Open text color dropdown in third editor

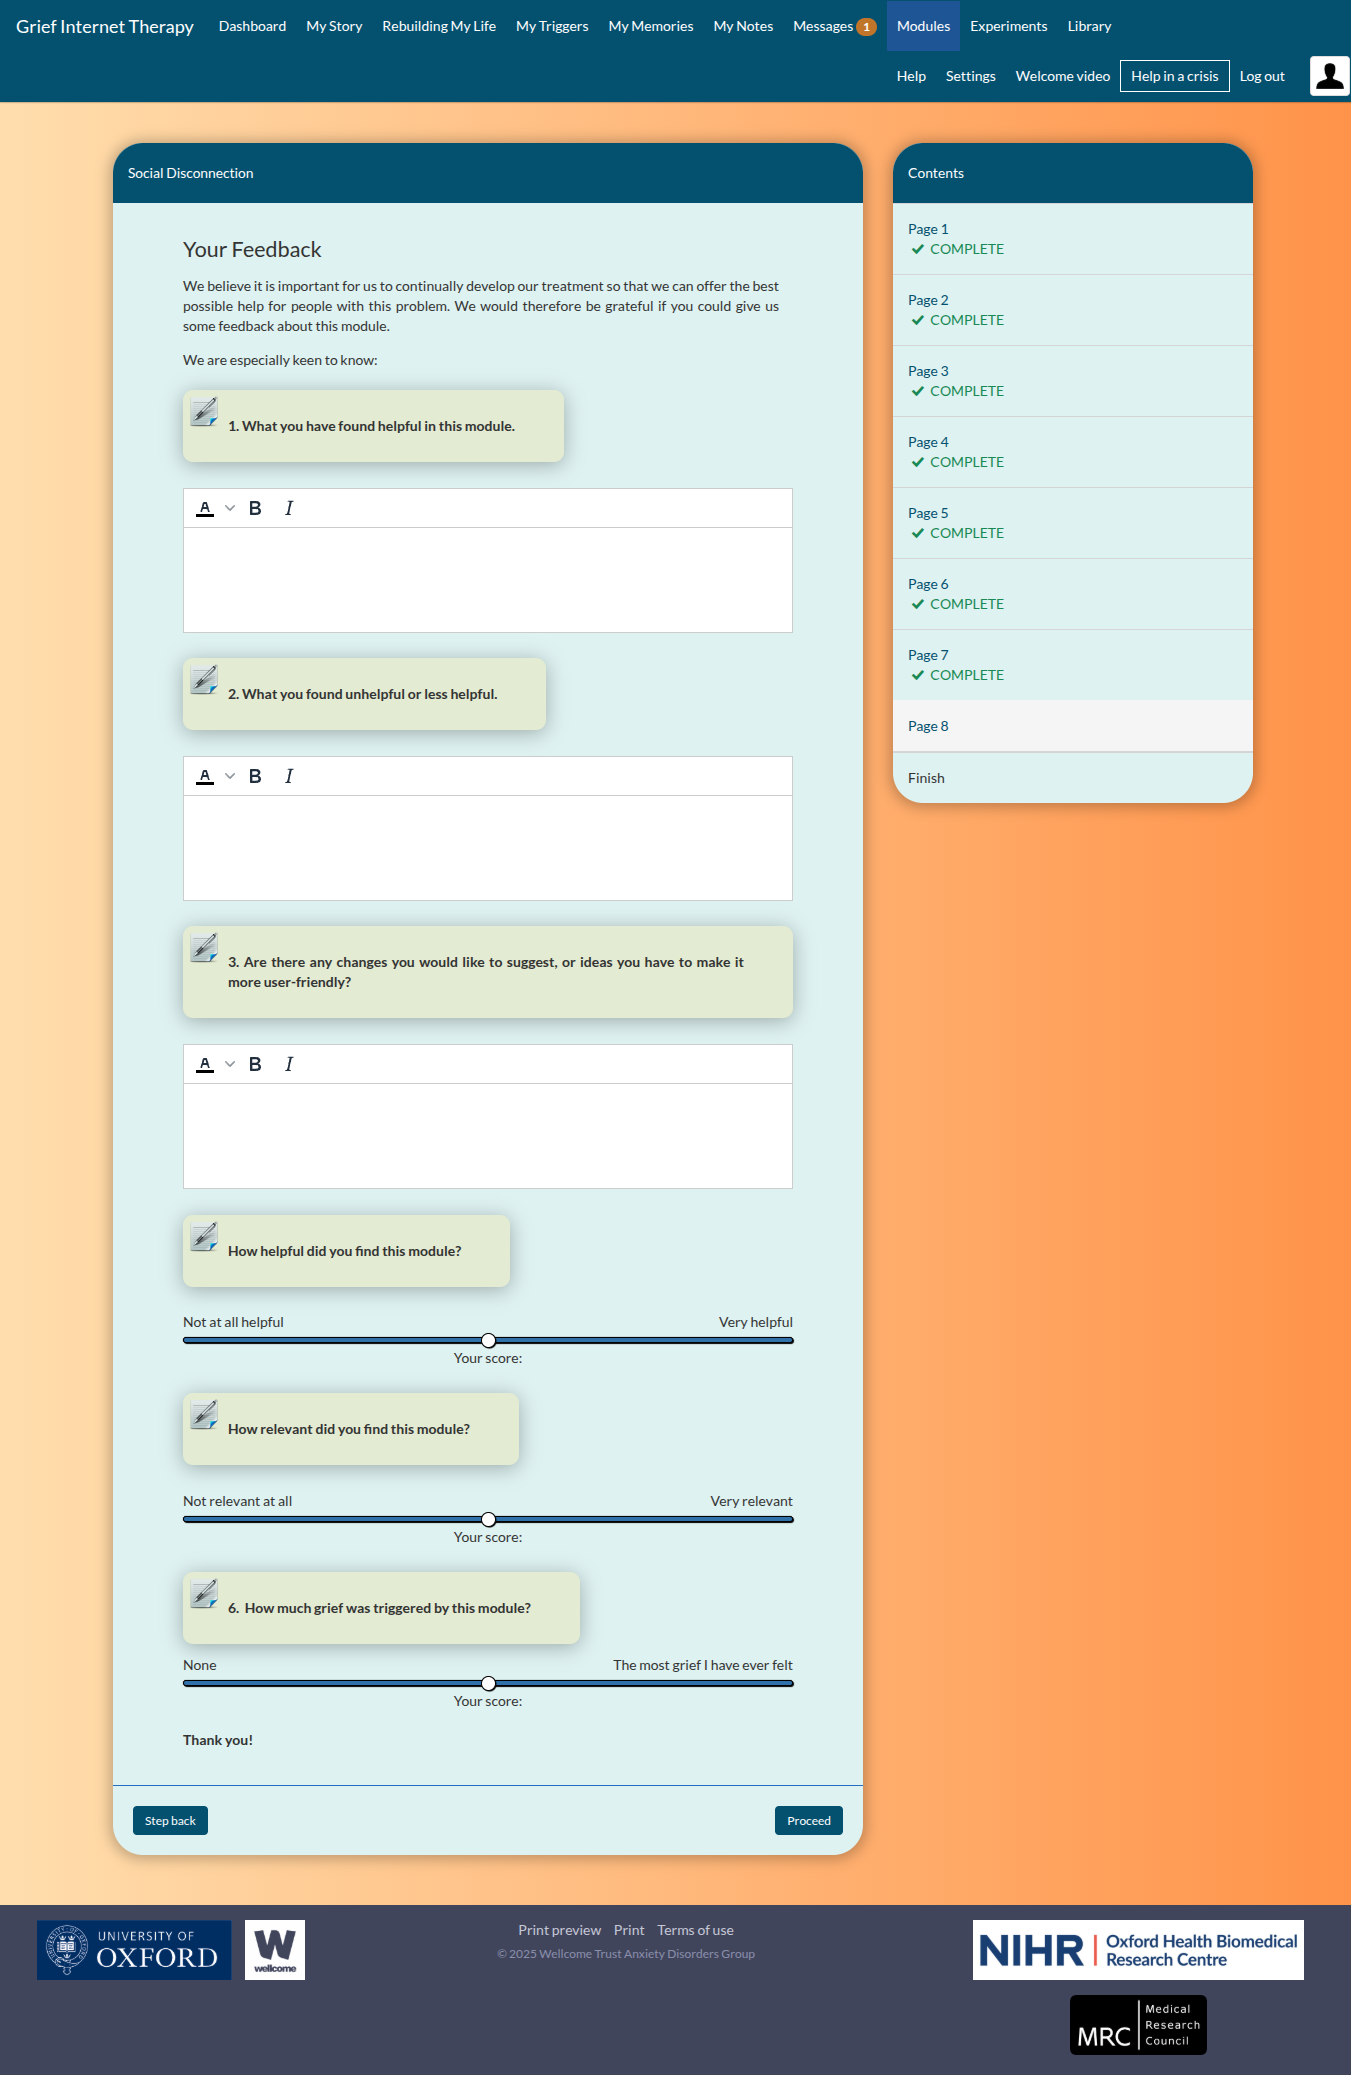(x=230, y=1064)
